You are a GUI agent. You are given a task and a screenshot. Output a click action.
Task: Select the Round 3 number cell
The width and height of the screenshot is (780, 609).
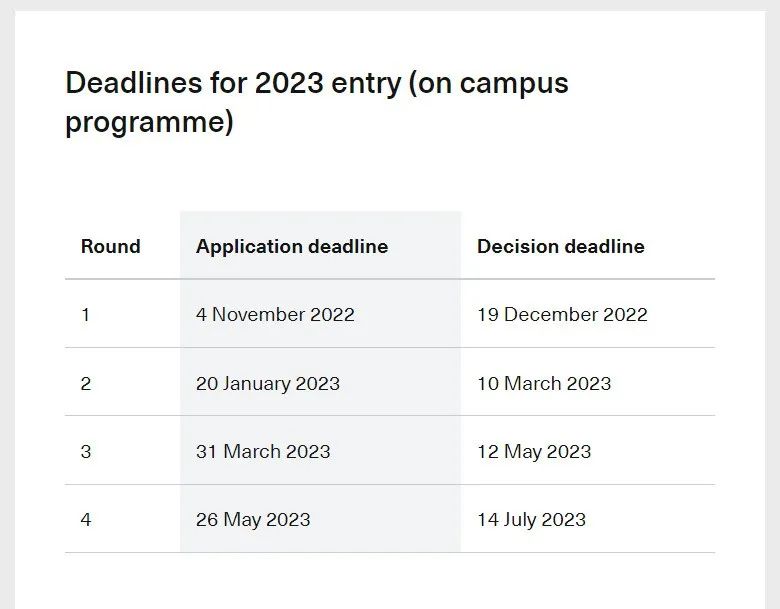coord(86,452)
